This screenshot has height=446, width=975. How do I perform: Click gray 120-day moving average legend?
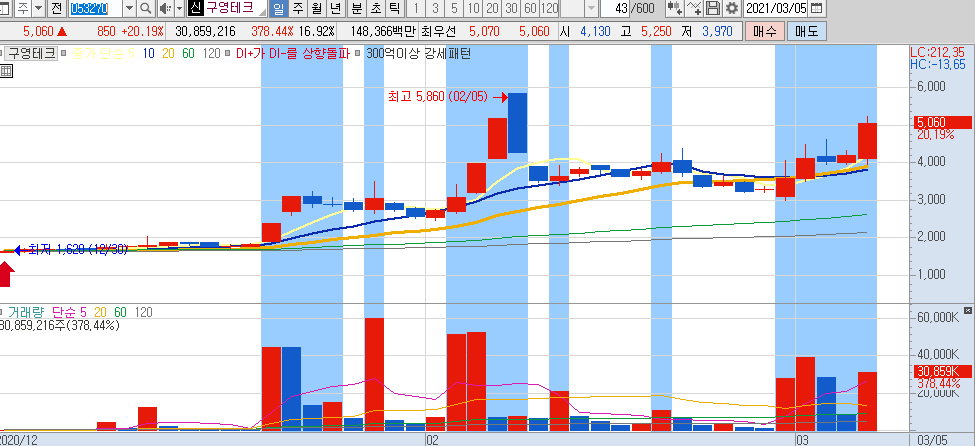click(212, 54)
